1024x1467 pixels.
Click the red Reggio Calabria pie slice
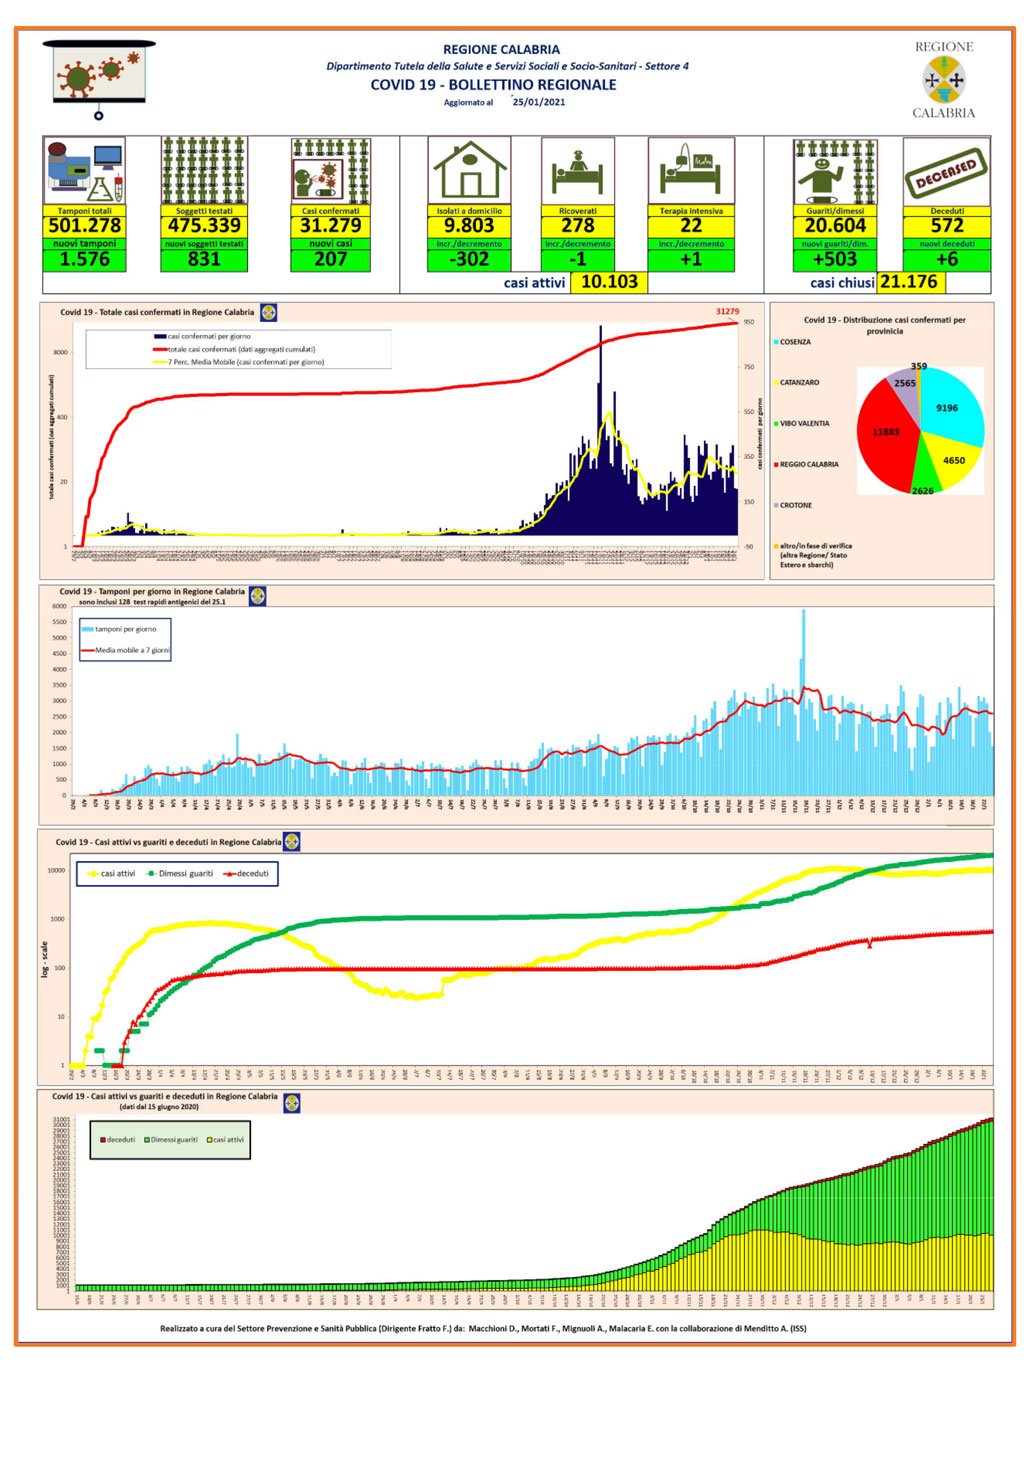coord(887,436)
